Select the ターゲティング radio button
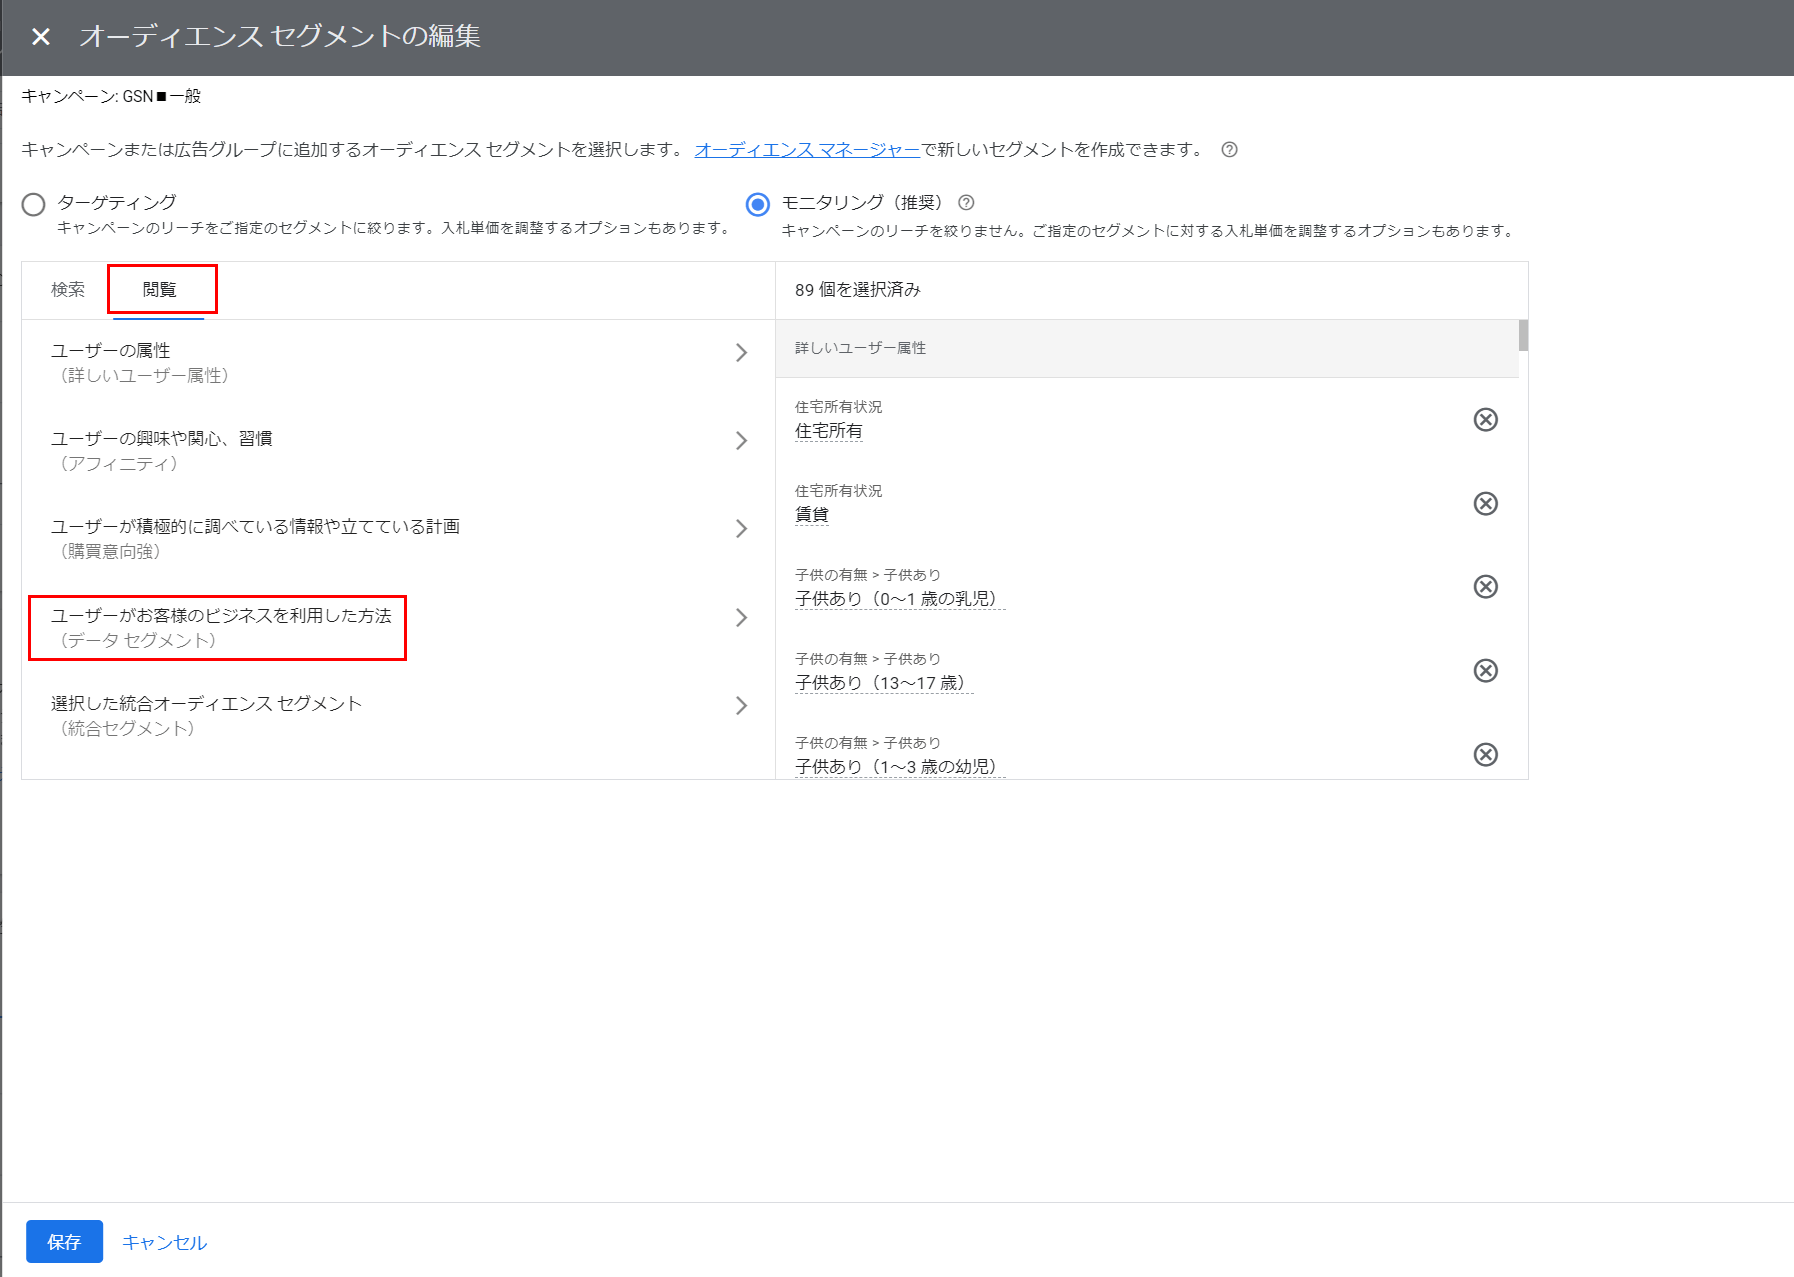 (x=34, y=205)
